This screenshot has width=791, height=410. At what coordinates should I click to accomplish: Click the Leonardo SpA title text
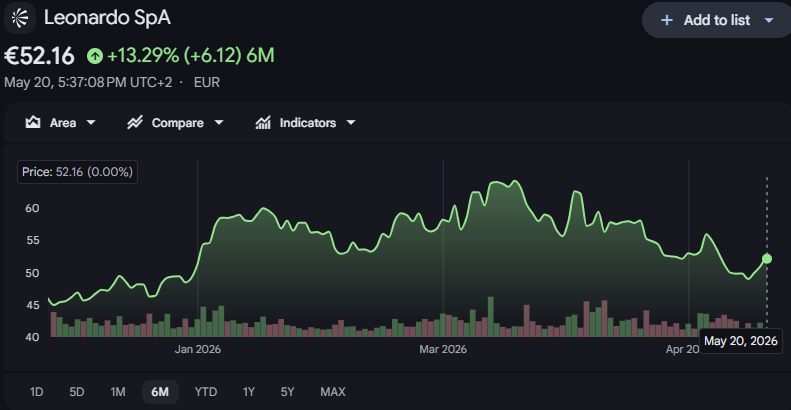point(107,18)
